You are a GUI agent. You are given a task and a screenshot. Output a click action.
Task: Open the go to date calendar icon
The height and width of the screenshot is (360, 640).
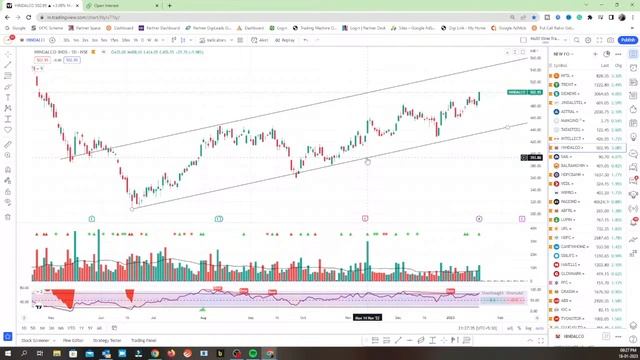(x=114, y=328)
